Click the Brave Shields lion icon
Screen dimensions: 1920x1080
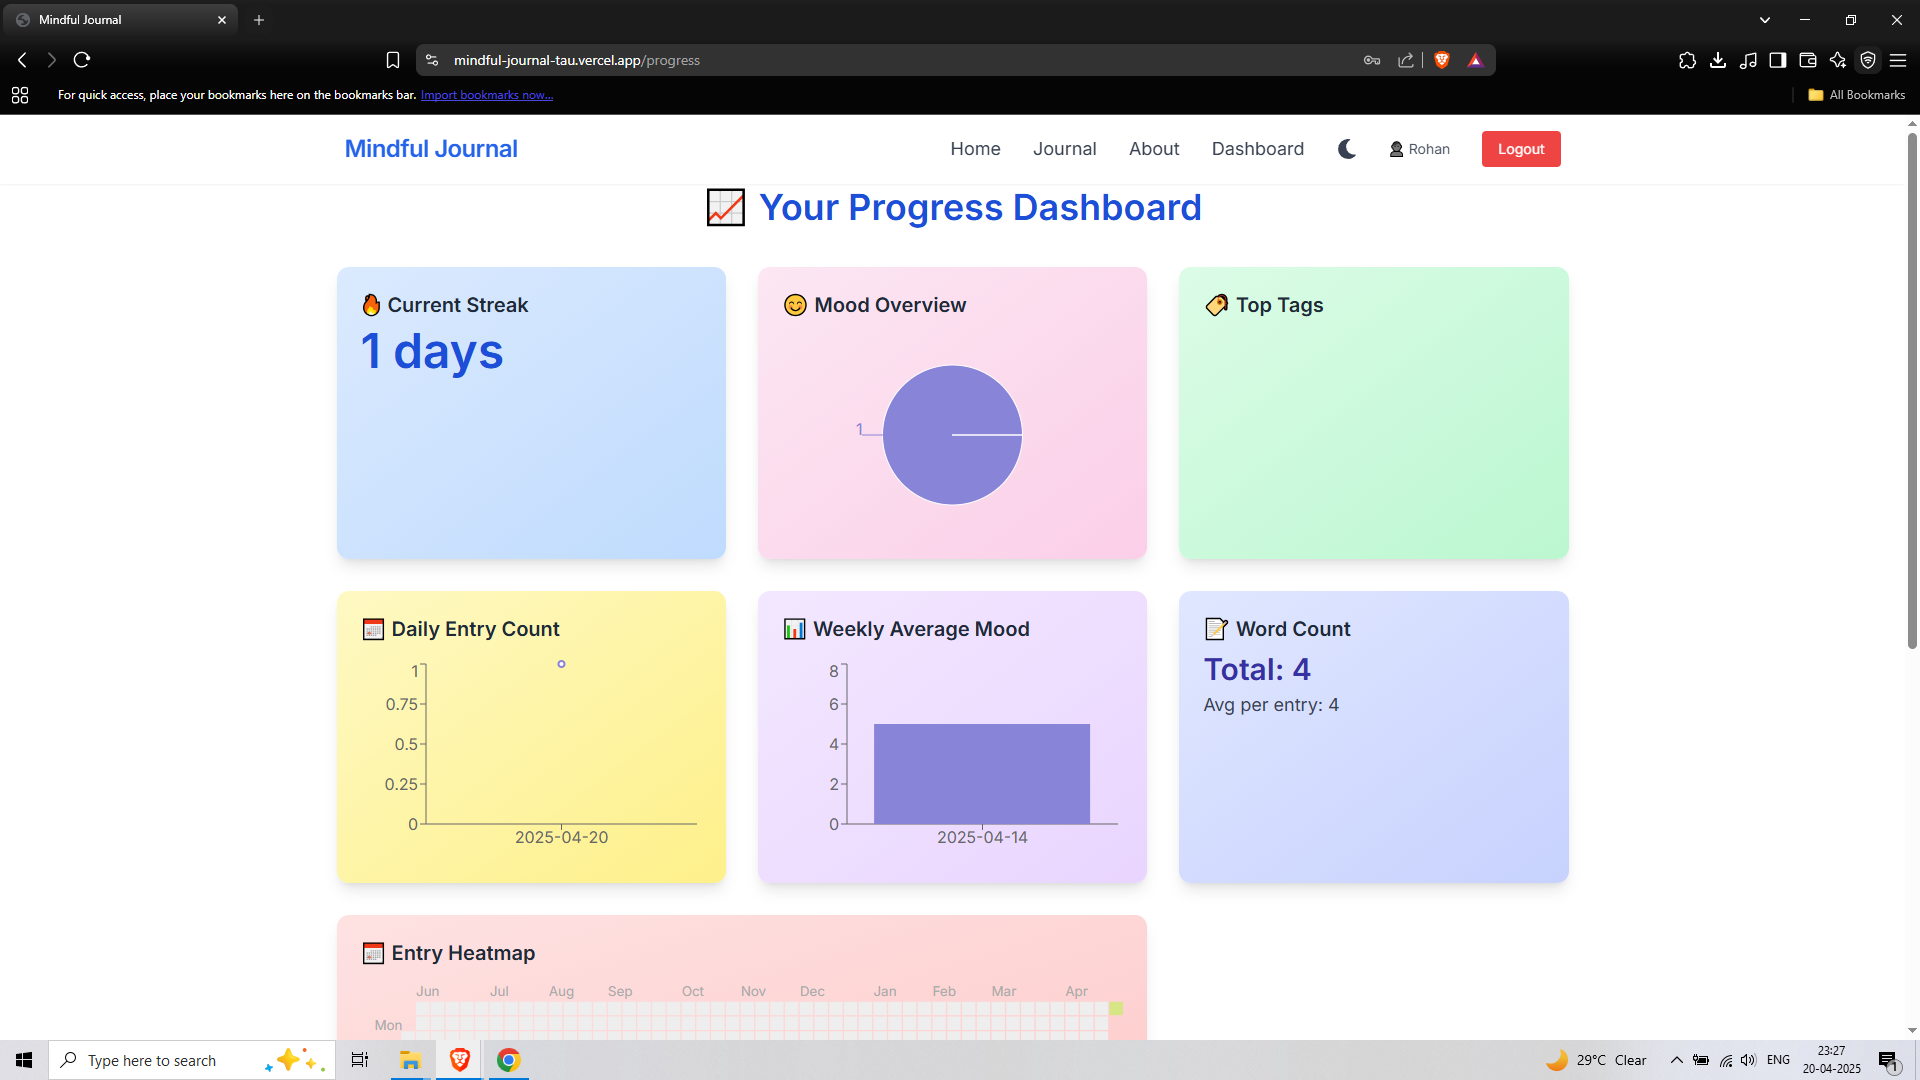[1441, 60]
